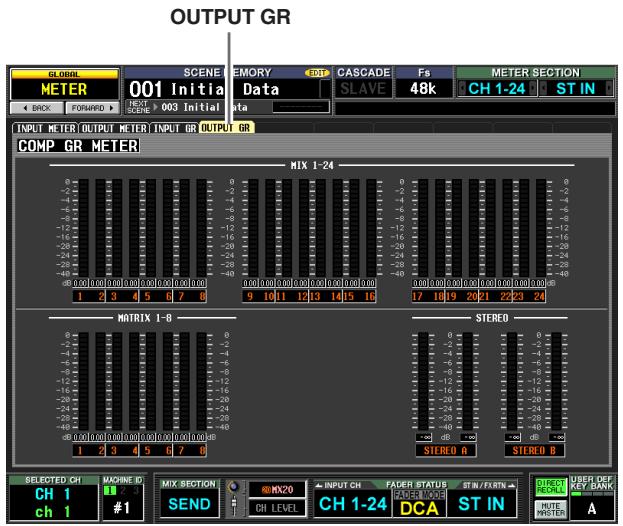Click STEREO B left -∞ value
This screenshot has height=526, width=623.
pyautogui.click(x=513, y=437)
